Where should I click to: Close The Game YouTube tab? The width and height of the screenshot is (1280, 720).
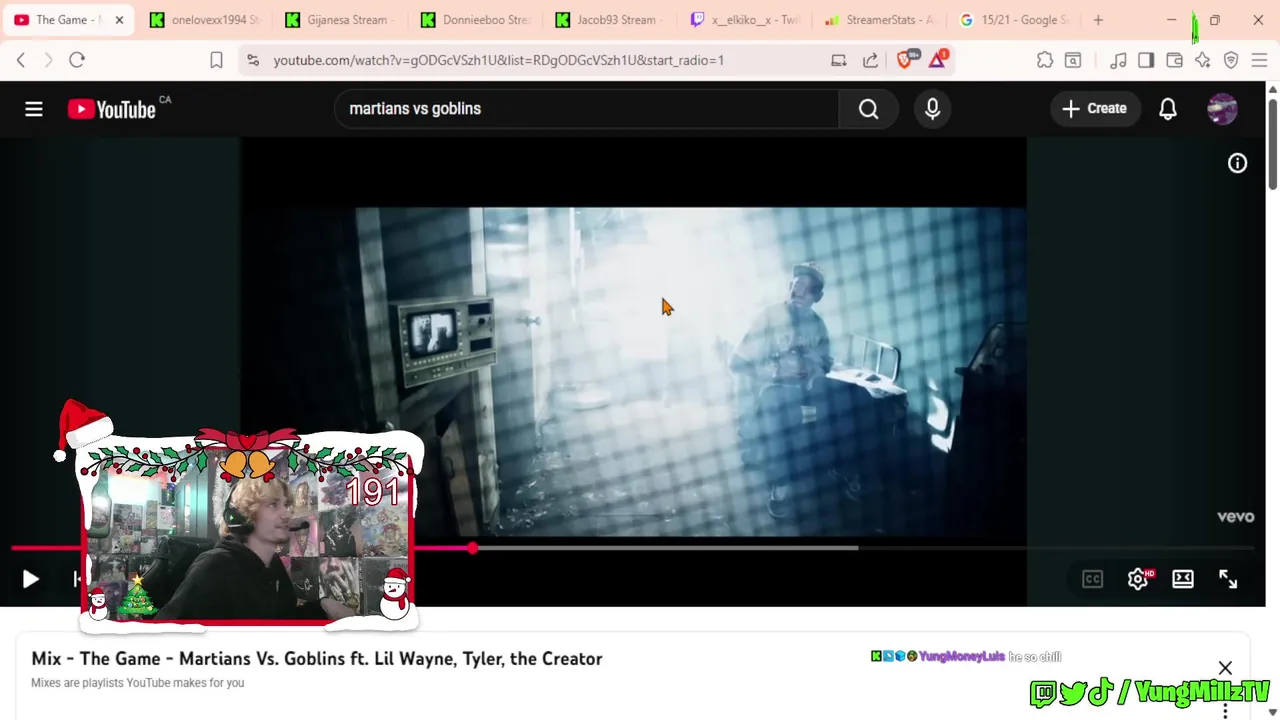(119, 20)
